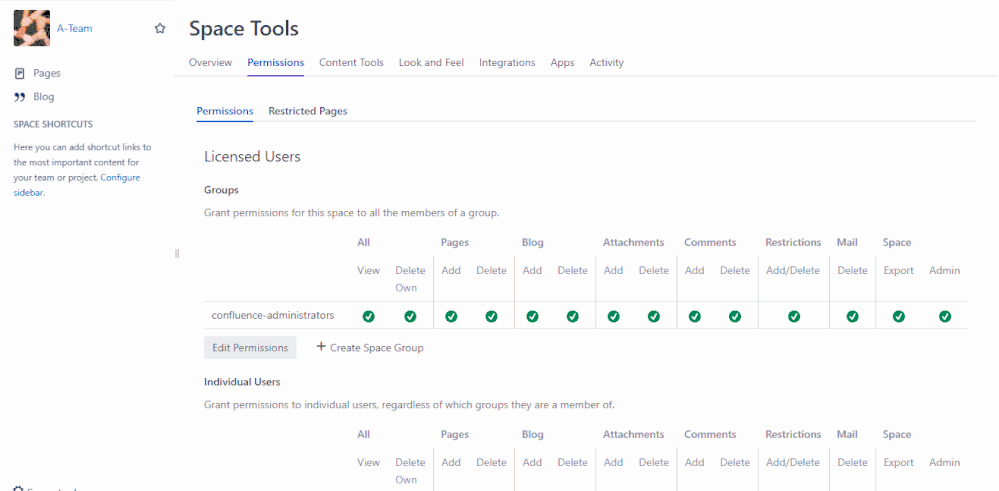The width and height of the screenshot is (999, 491).
Task: Click the checkmark under Restrictions Add/Delete
Action: pyautogui.click(x=793, y=316)
